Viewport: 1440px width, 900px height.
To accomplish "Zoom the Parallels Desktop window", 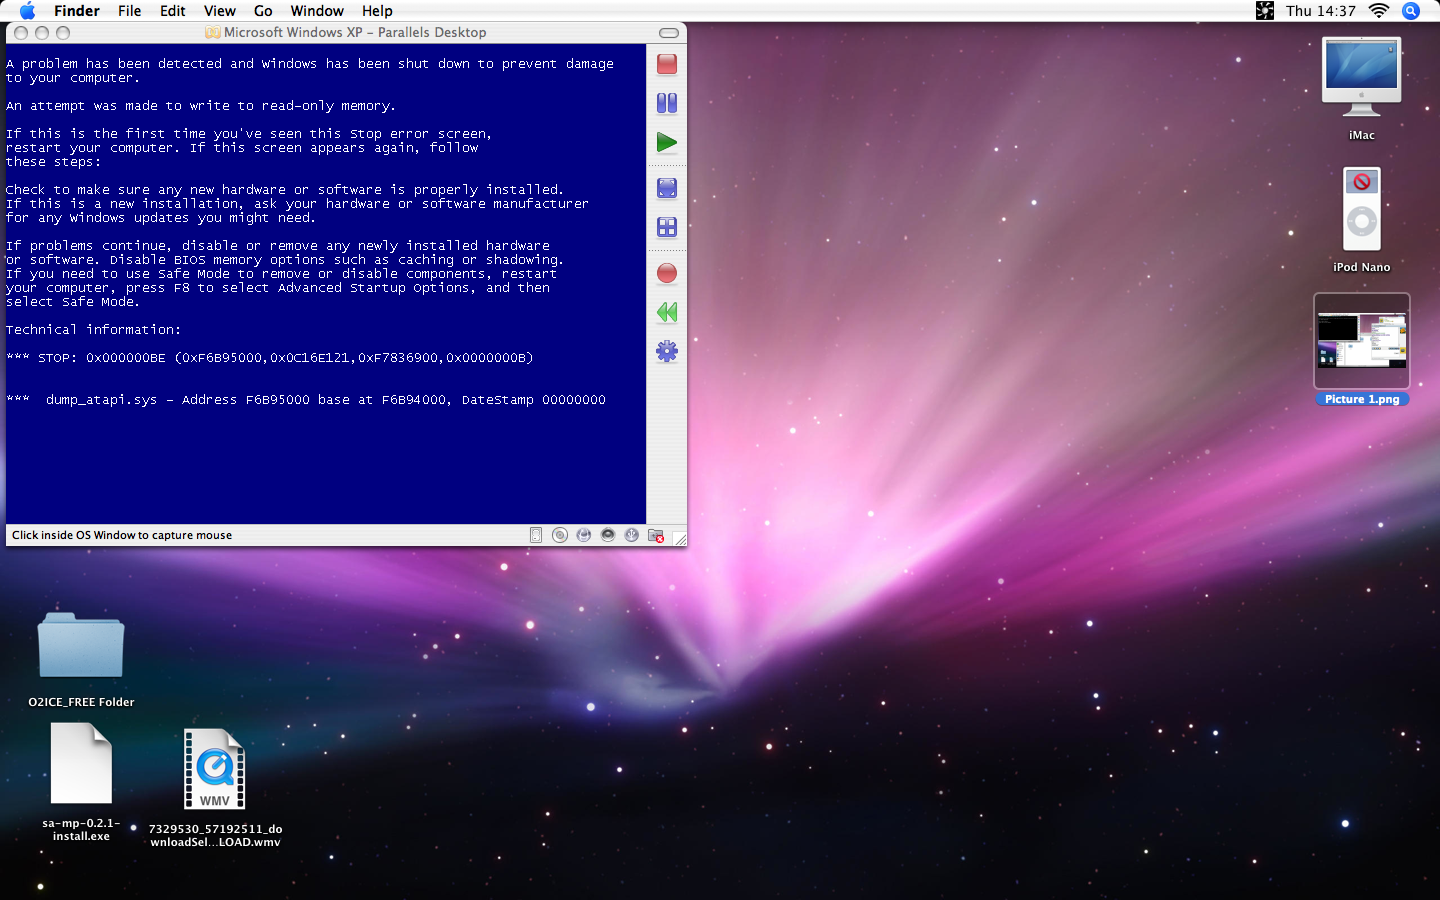I will 63,33.
